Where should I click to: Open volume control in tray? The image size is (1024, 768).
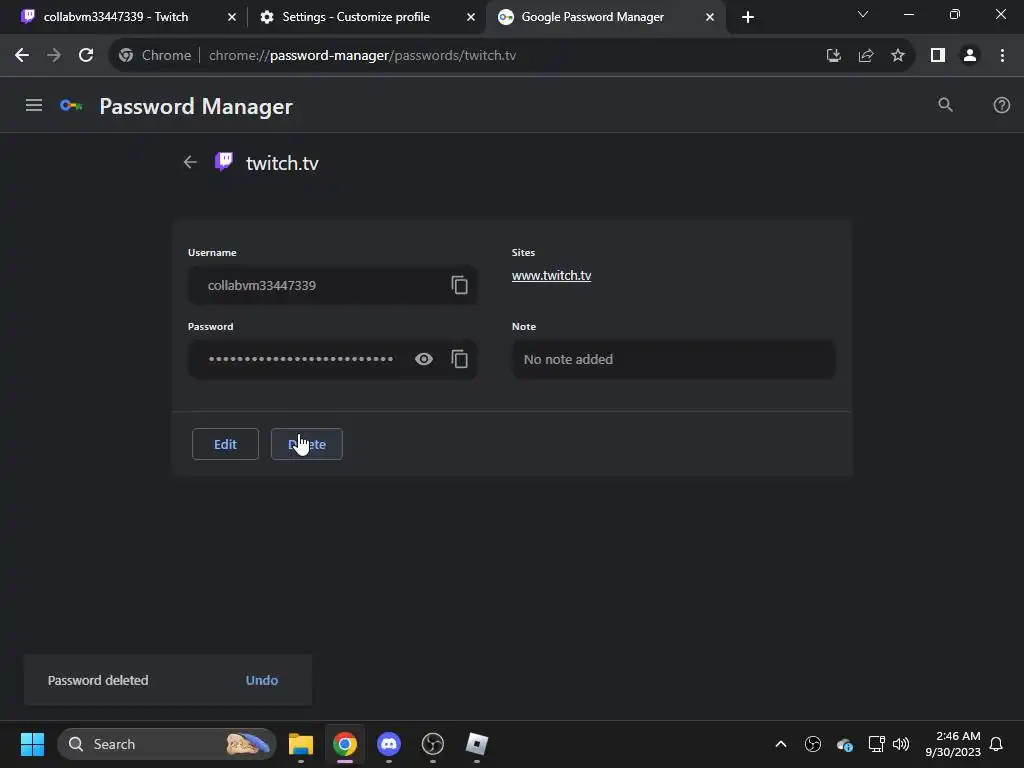[x=901, y=744]
